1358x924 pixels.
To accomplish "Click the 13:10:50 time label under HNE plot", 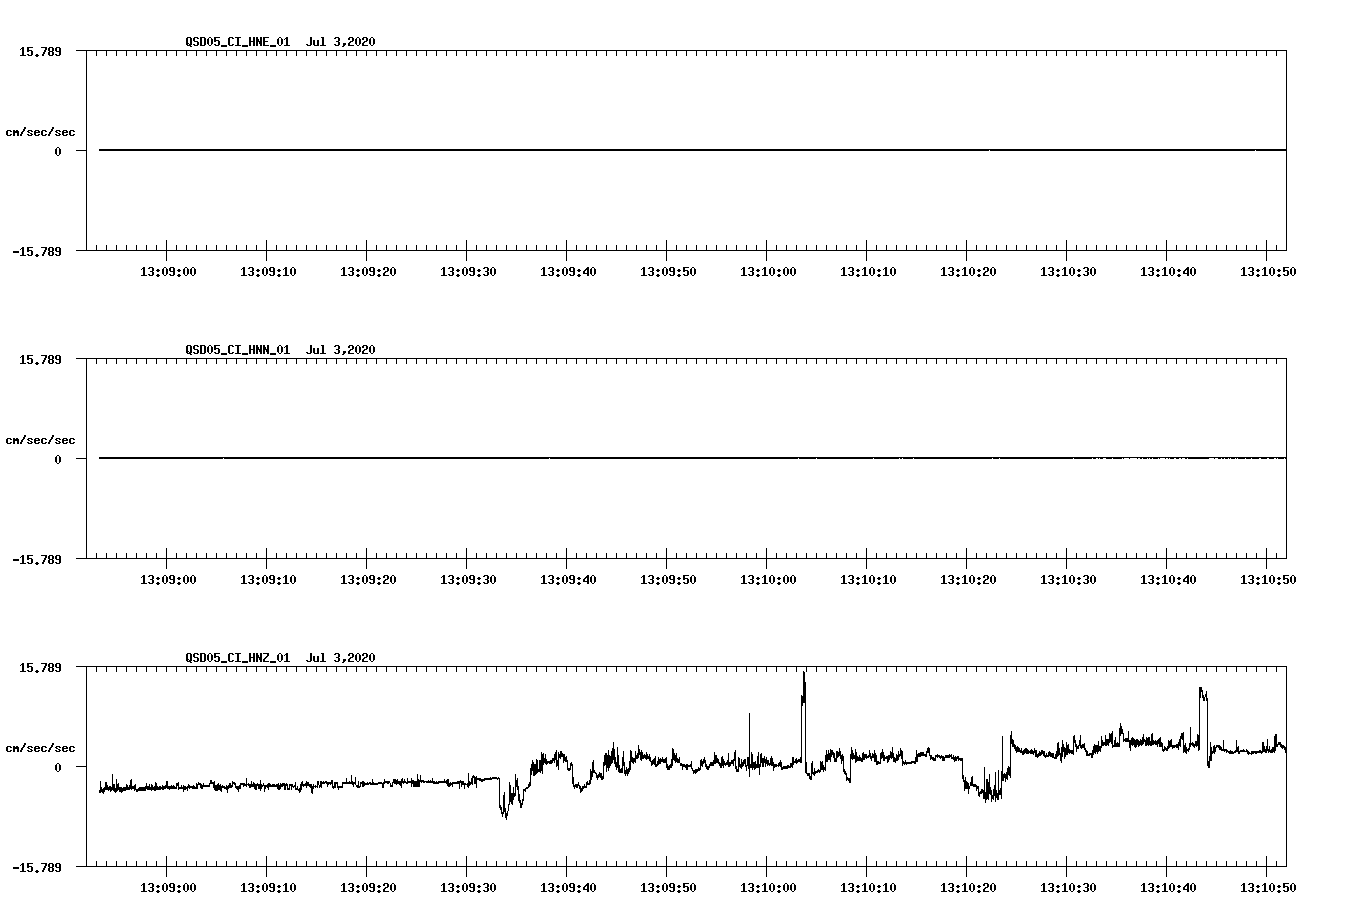I will pyautogui.click(x=1267, y=271).
